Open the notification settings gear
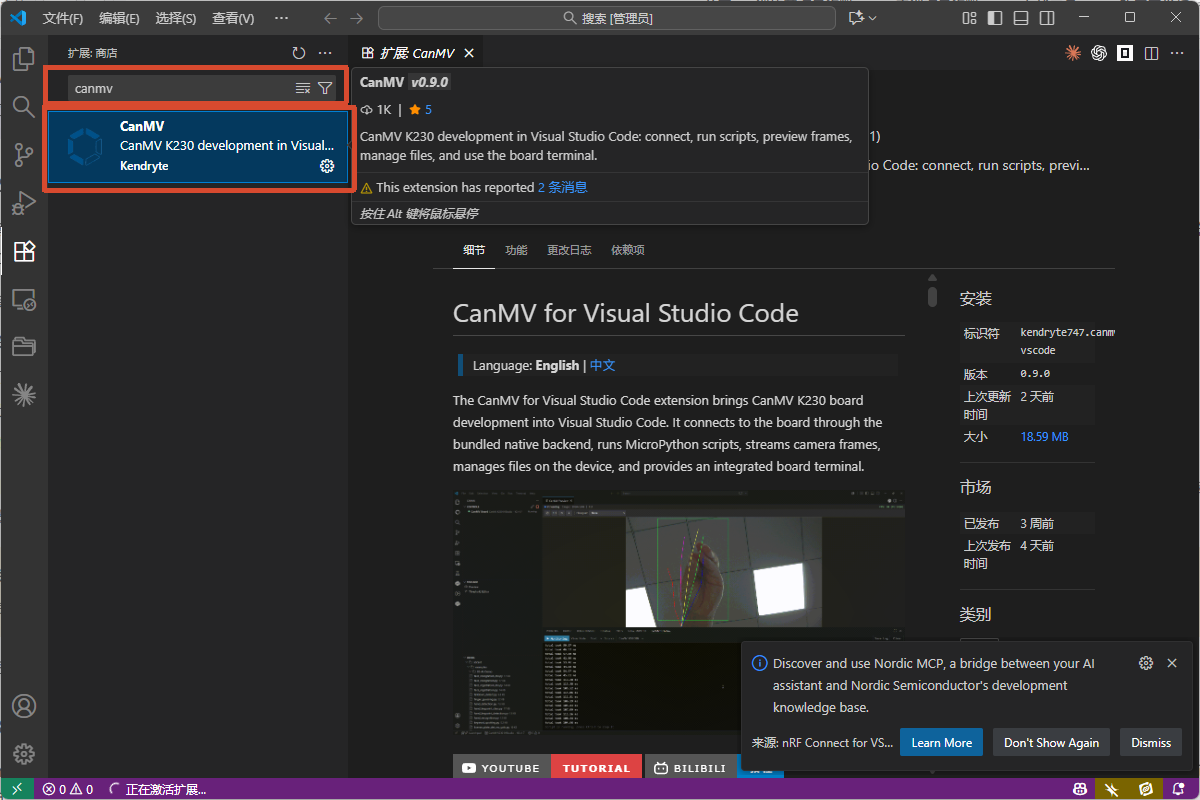1200x800 pixels. click(x=1146, y=663)
